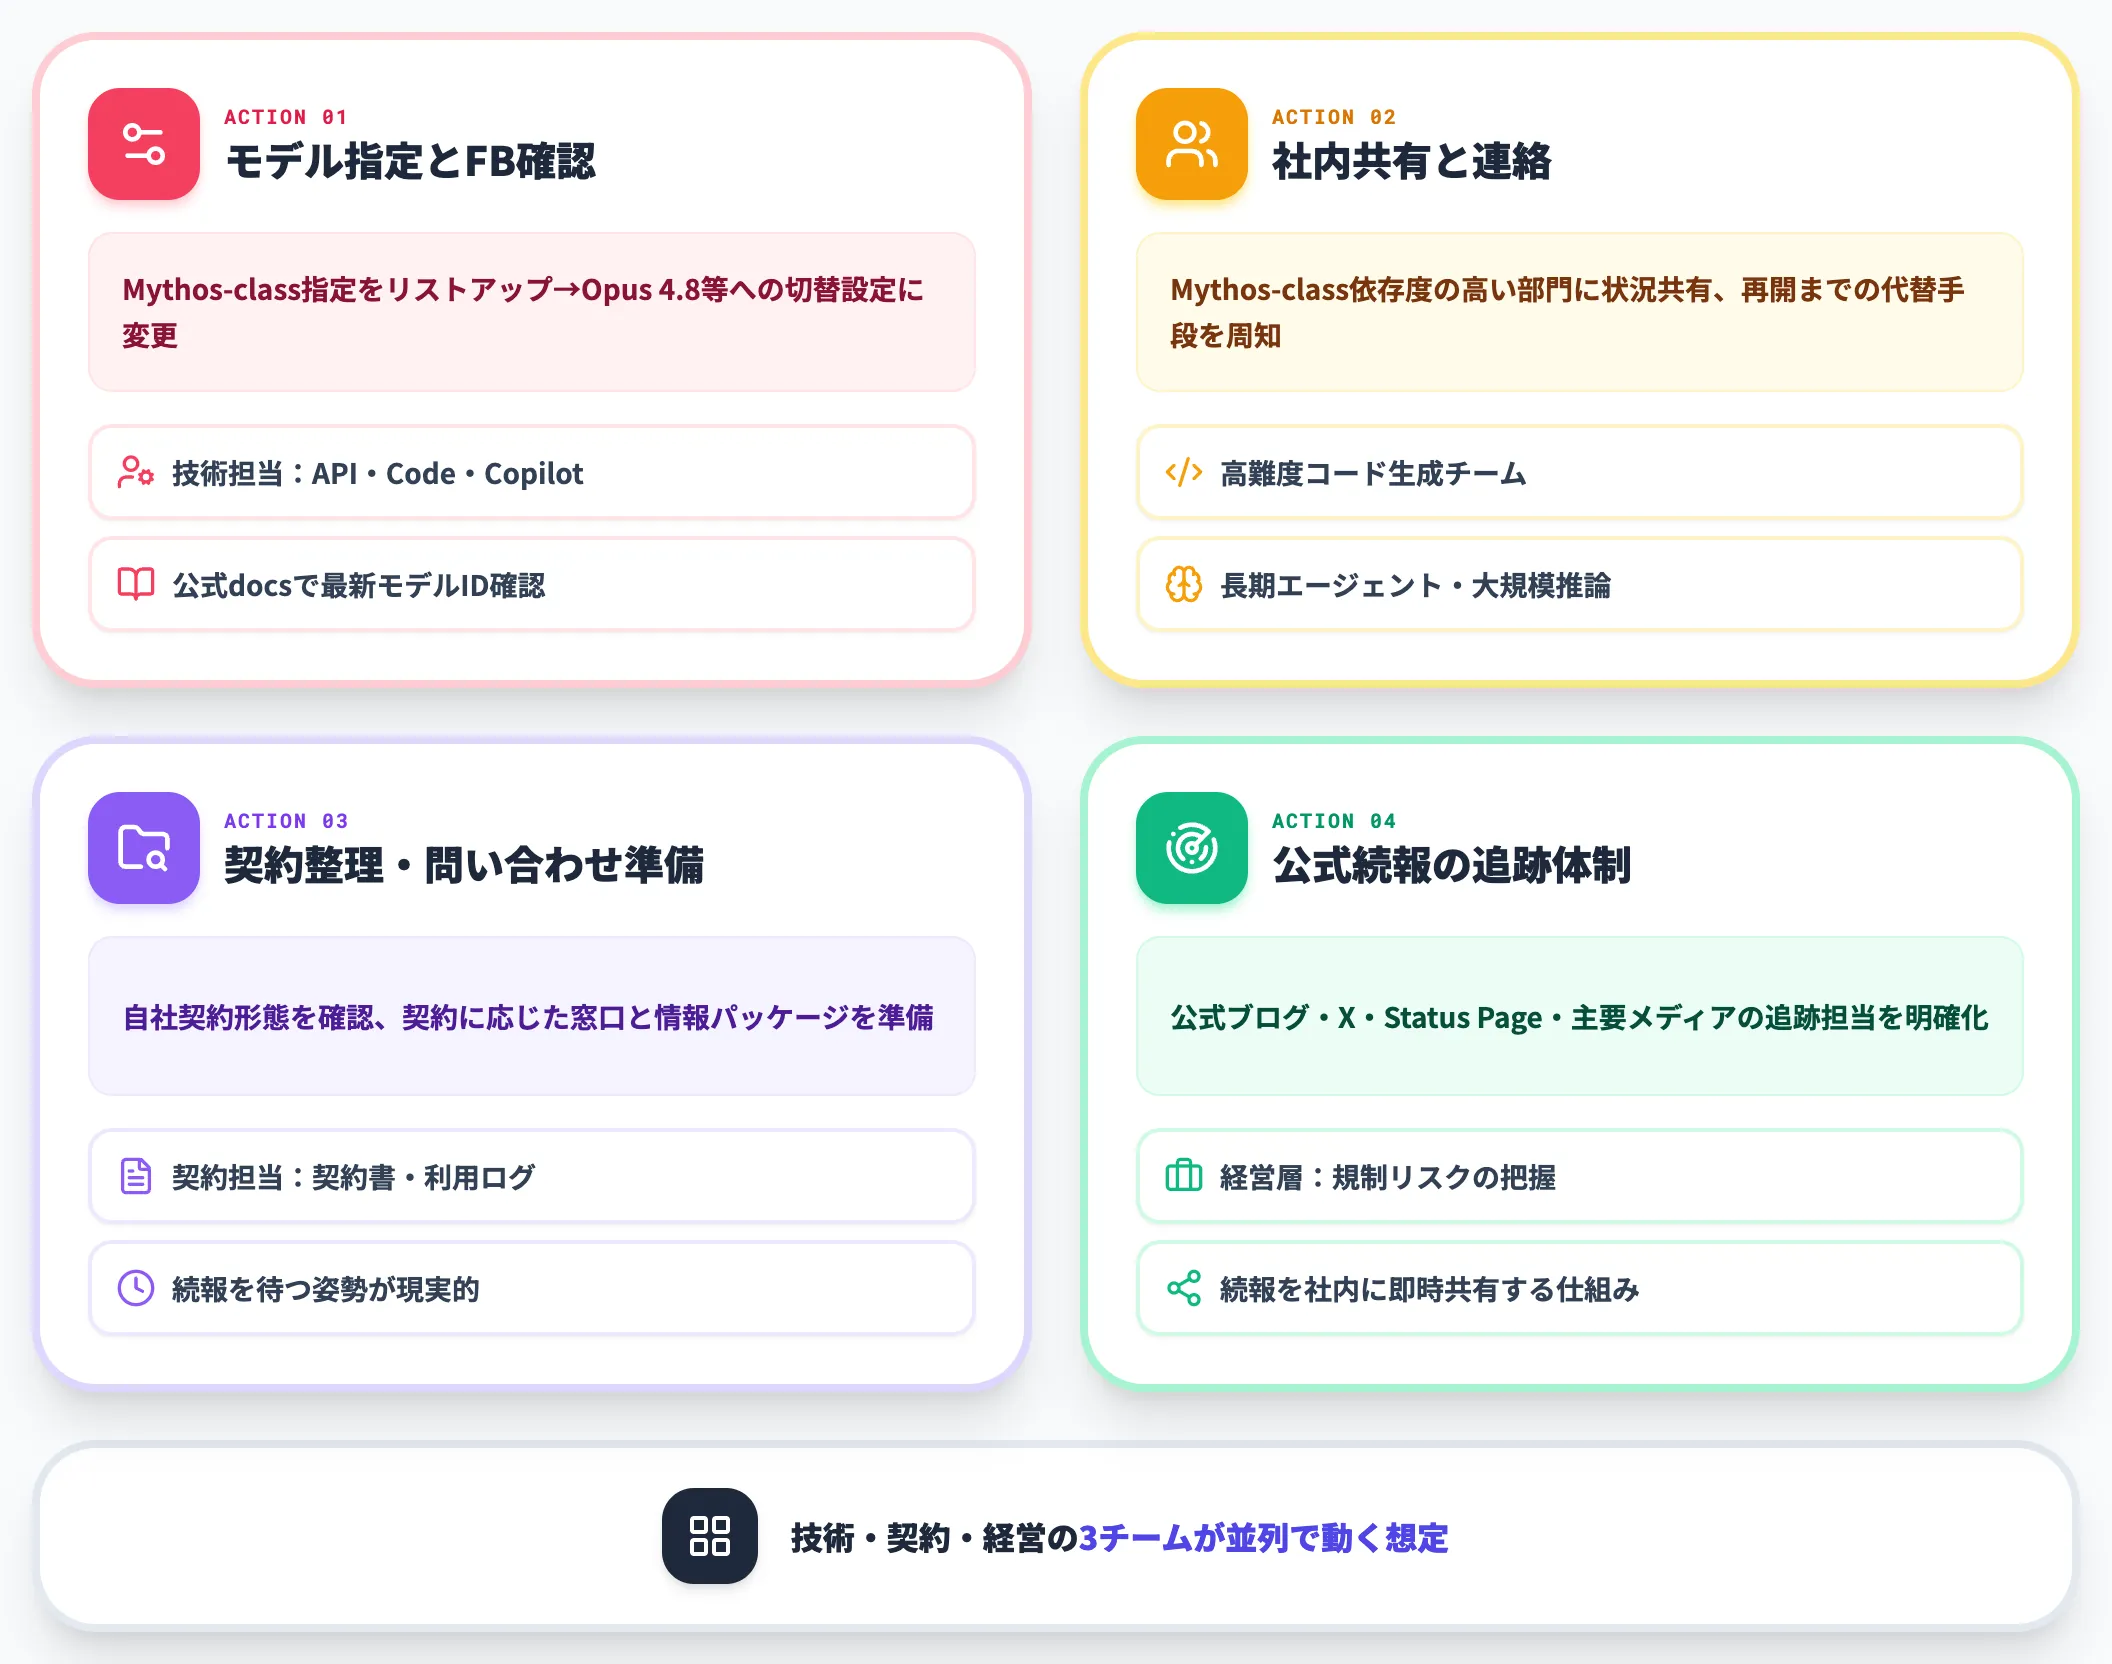Screen dimensions: 2112x1664
Task: Click the green box about 公式ブログ・X・Status Page
Action: coord(1580,1016)
